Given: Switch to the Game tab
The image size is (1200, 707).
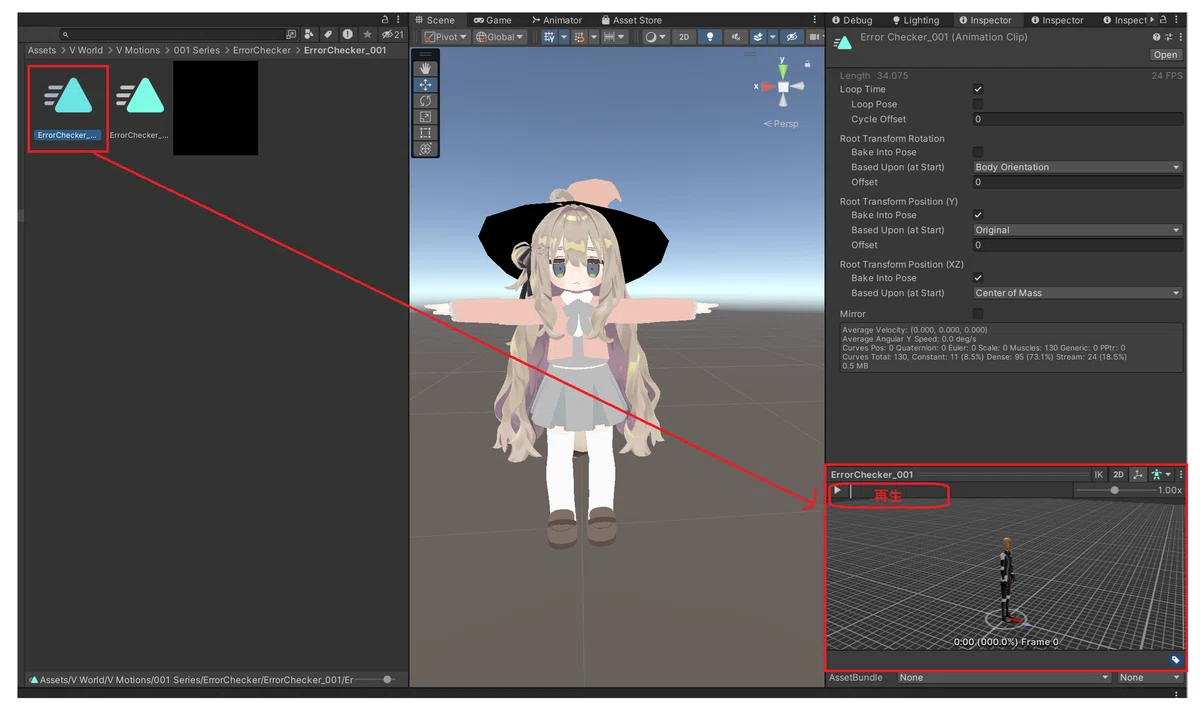Looking at the screenshot, I should pyautogui.click(x=493, y=20).
